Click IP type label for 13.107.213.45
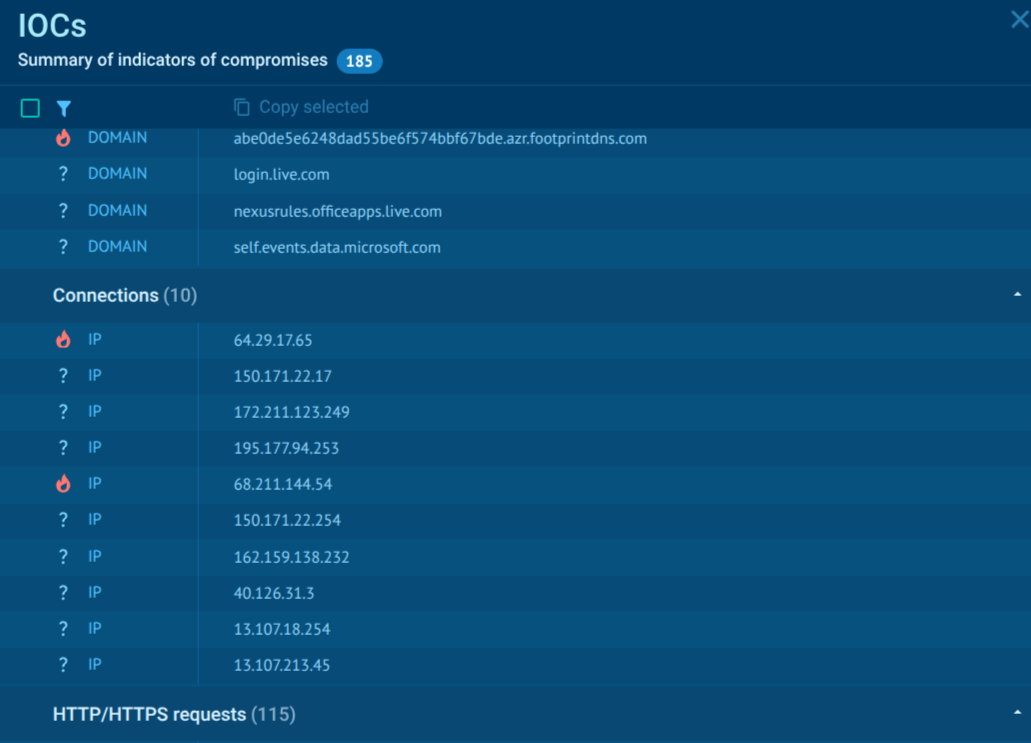This screenshot has width=1031, height=743. click(95, 665)
